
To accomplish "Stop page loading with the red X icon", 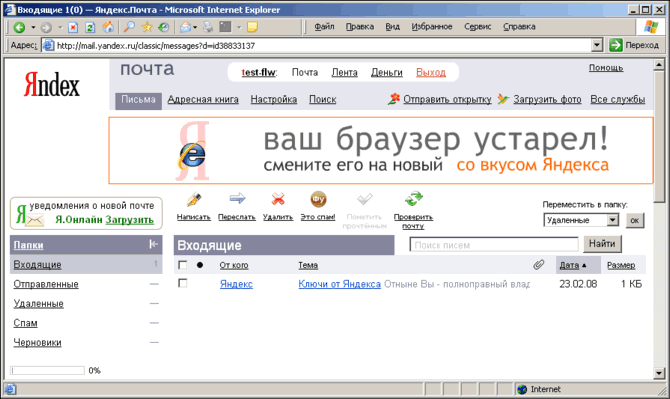I will tap(73, 27).
